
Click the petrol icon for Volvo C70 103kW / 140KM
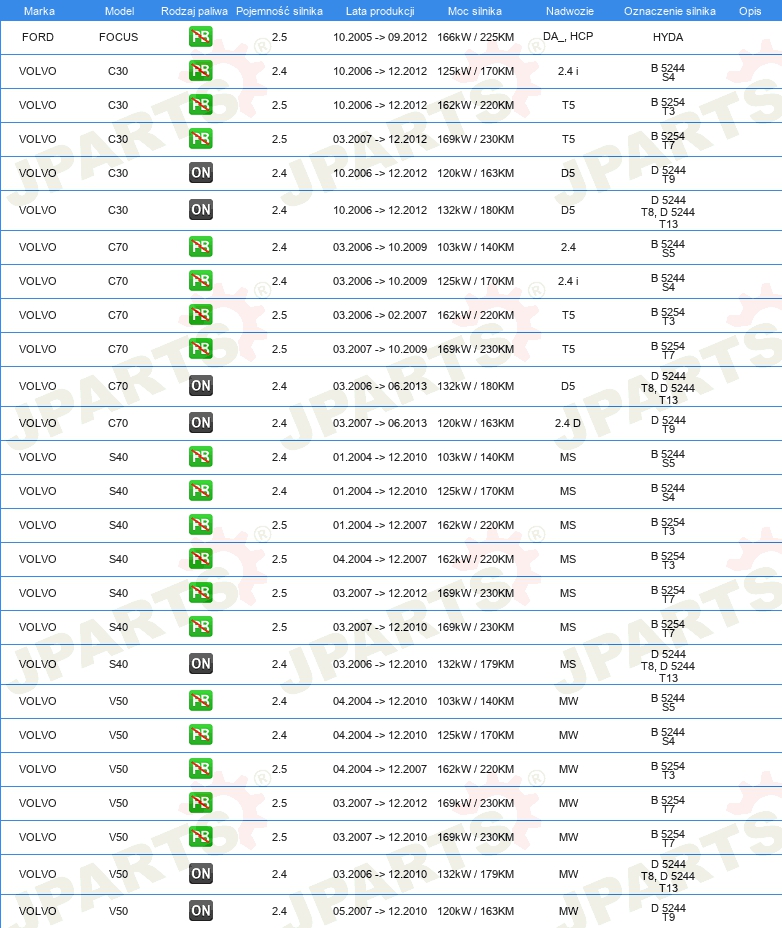click(x=201, y=247)
